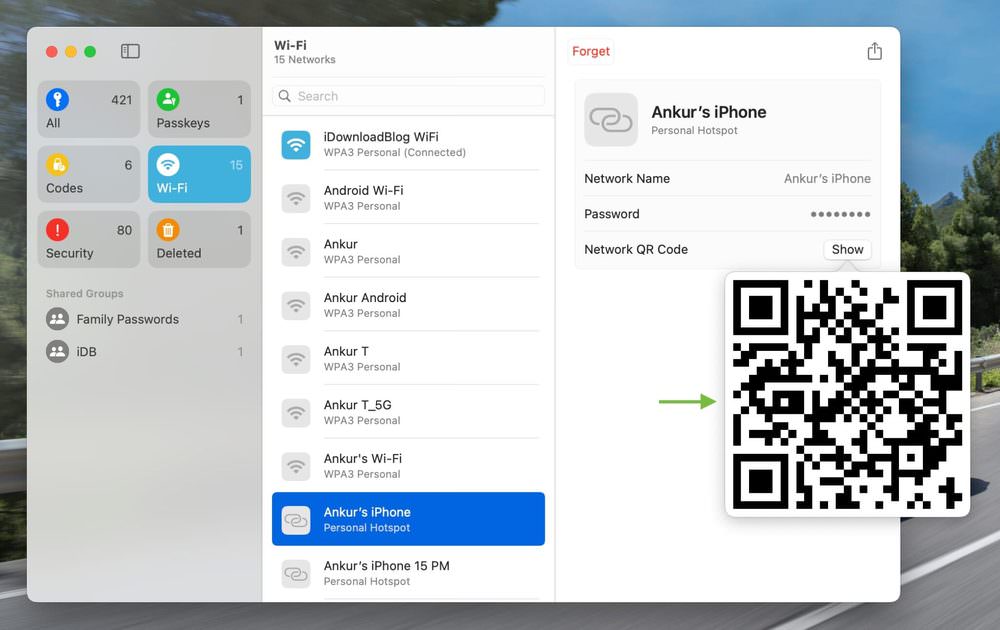
Task: Open the Passkeys category
Action: pos(199,109)
